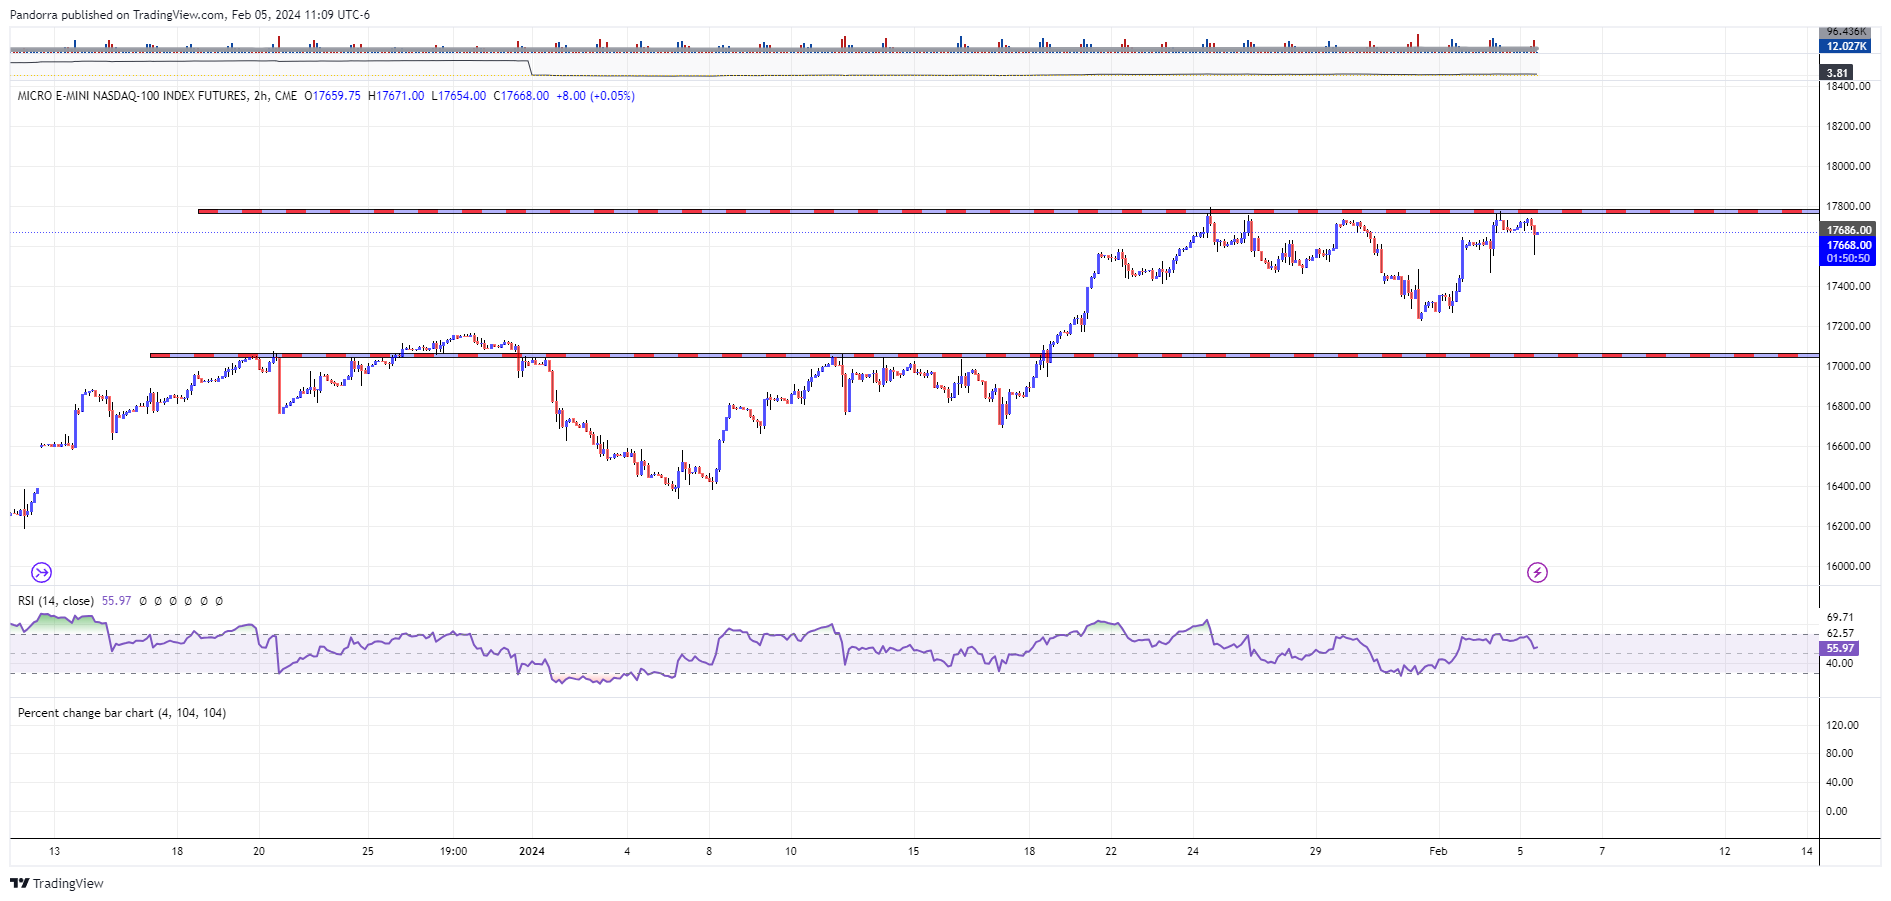
Task: Click the 16600.00 price axis tick
Action: [1848, 446]
